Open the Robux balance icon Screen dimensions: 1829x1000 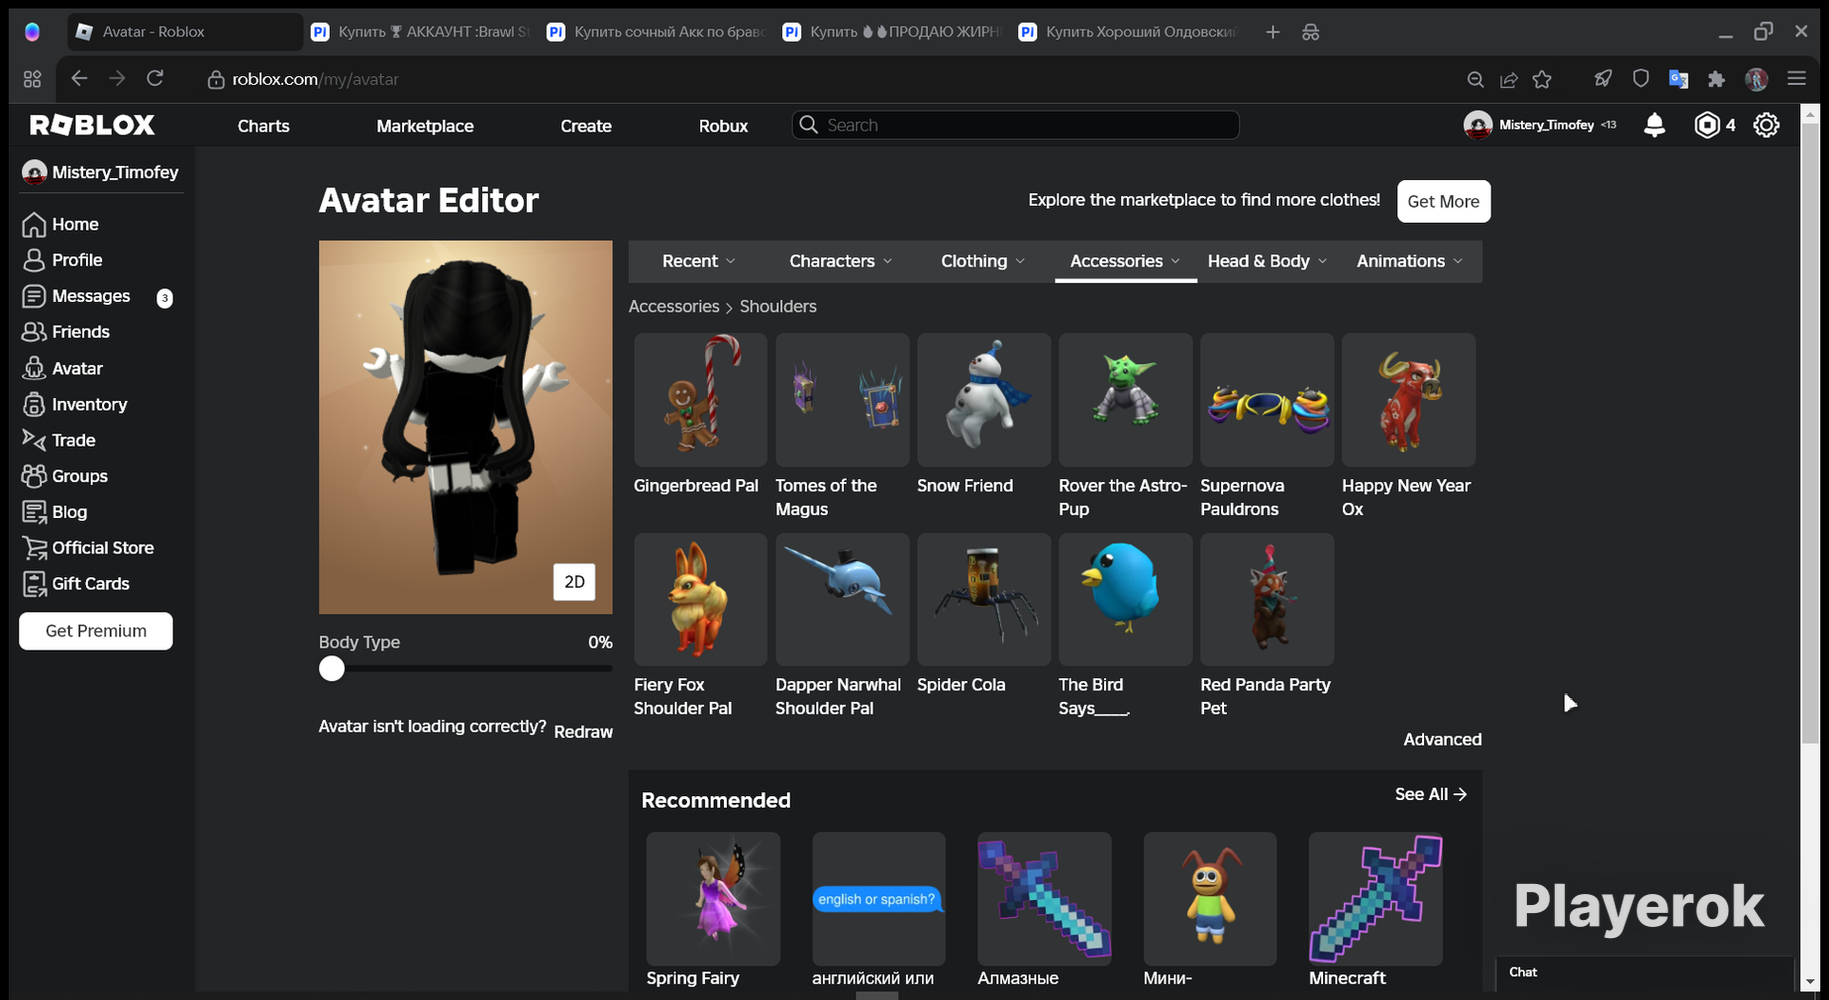(x=1707, y=125)
